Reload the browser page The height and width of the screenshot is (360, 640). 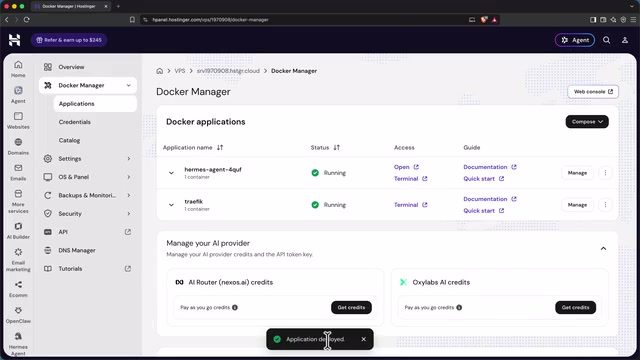coord(27,19)
